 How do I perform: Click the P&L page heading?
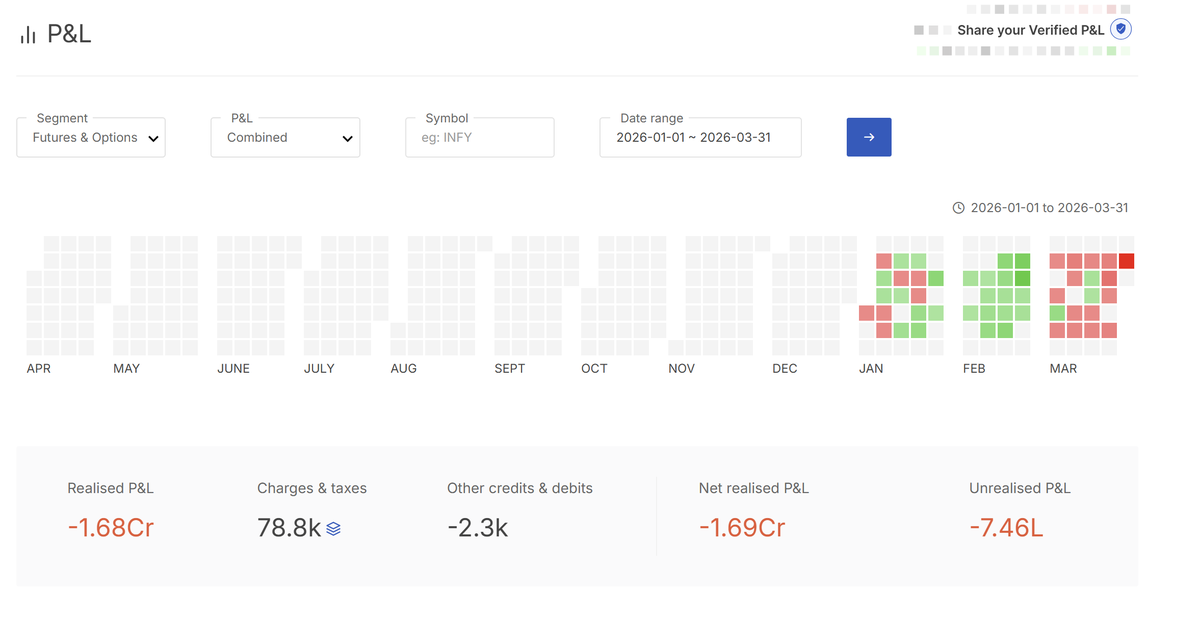[x=69, y=34]
